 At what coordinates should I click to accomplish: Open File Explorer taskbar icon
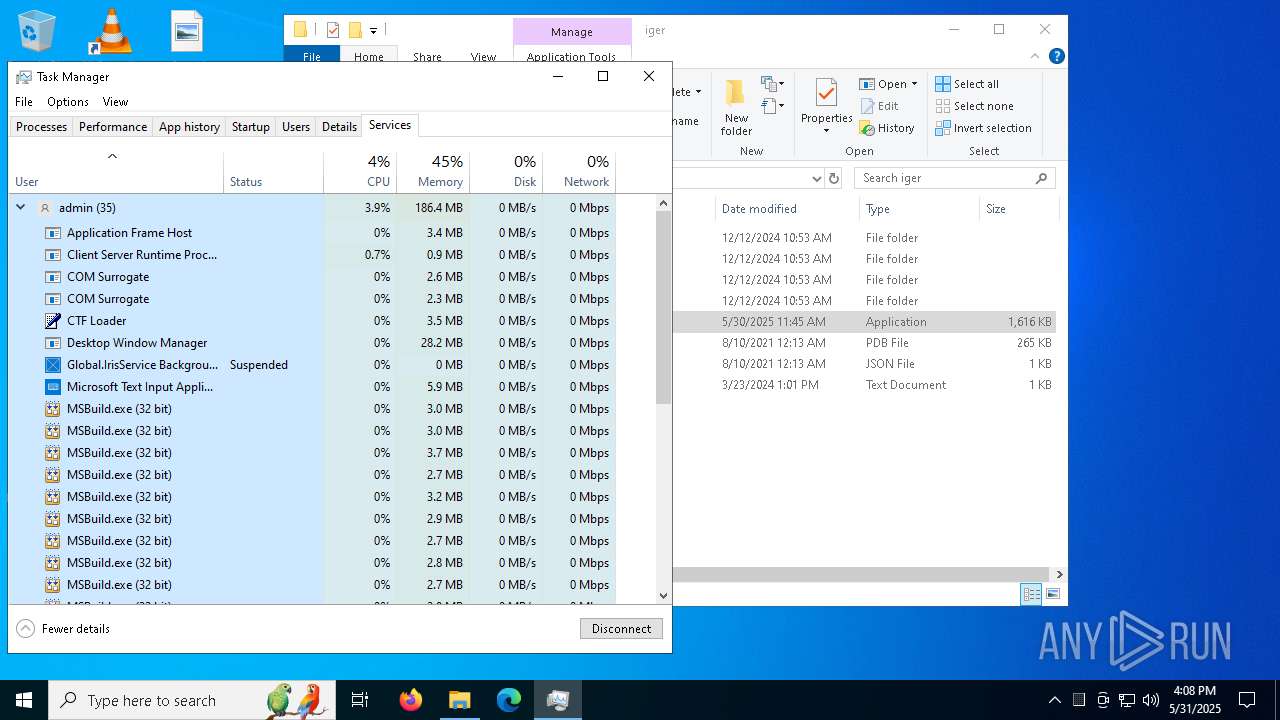[459, 700]
